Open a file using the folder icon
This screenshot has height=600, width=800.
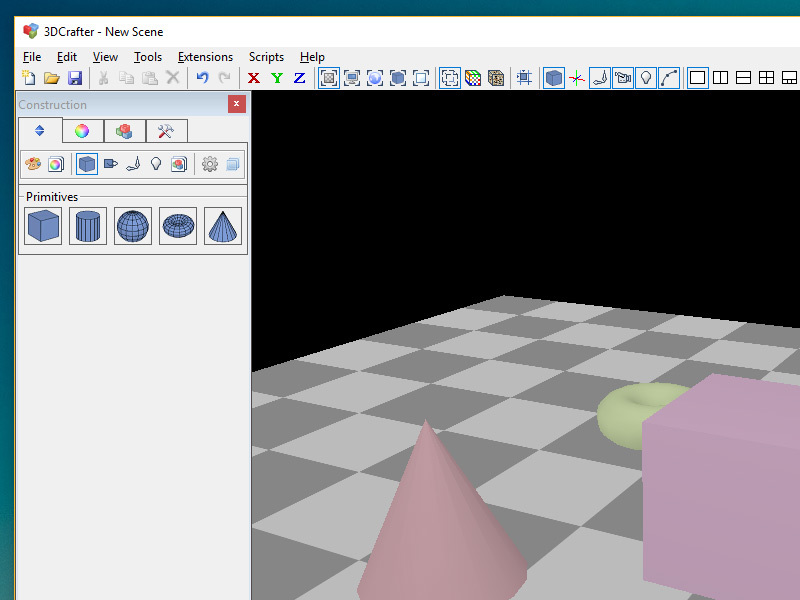coord(52,78)
